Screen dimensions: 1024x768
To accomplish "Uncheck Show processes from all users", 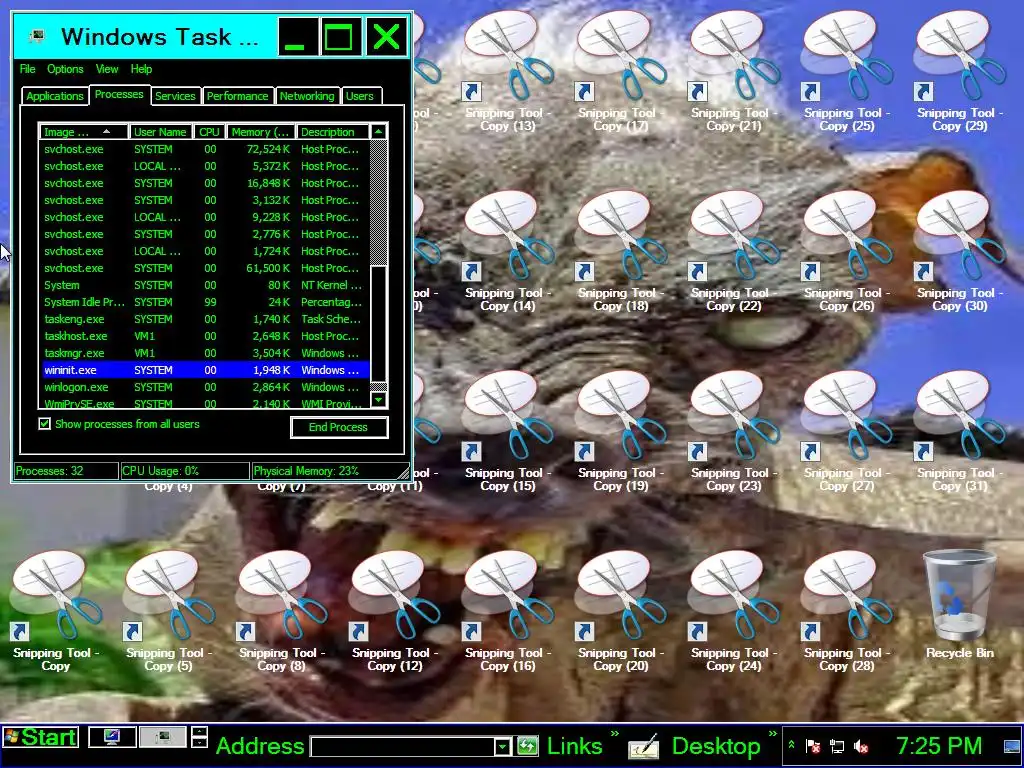I will click(x=44, y=424).
